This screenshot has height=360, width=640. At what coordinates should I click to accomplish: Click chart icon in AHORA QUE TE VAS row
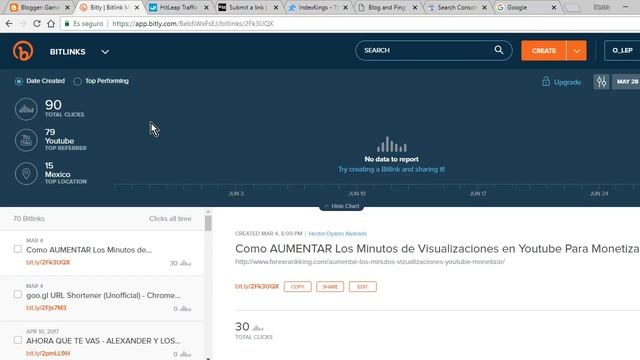186,354
